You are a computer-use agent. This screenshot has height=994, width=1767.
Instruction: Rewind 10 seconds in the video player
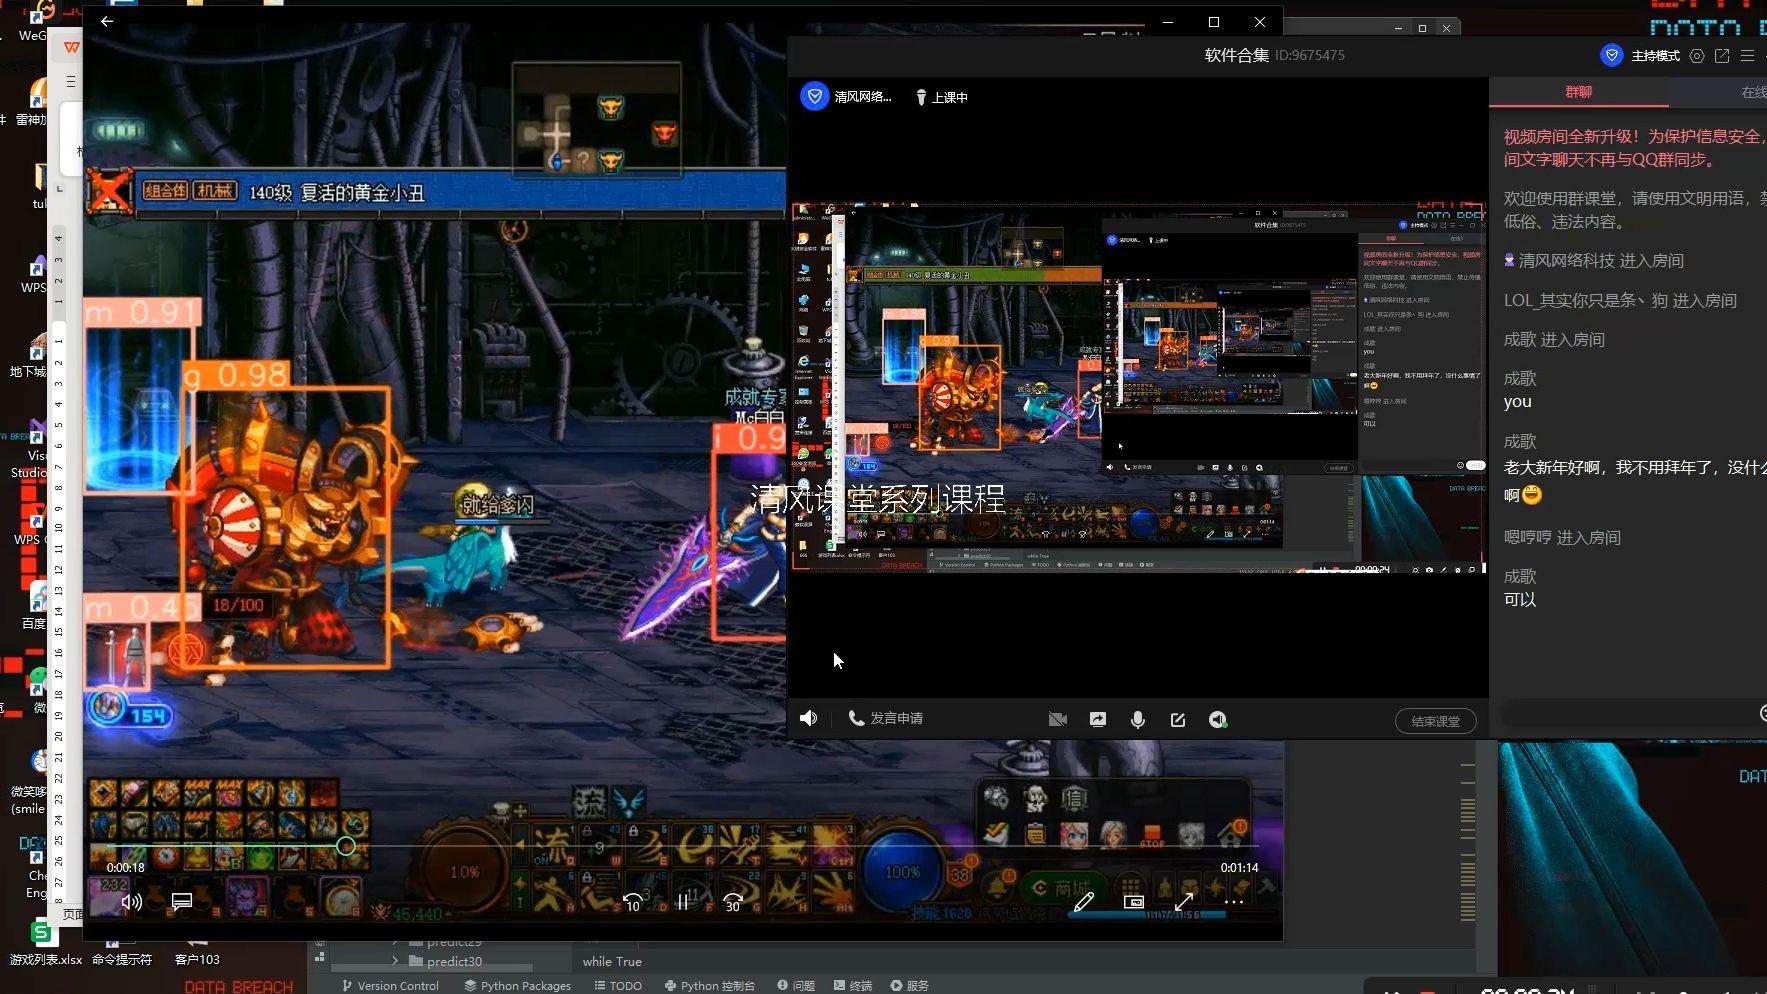coord(633,902)
